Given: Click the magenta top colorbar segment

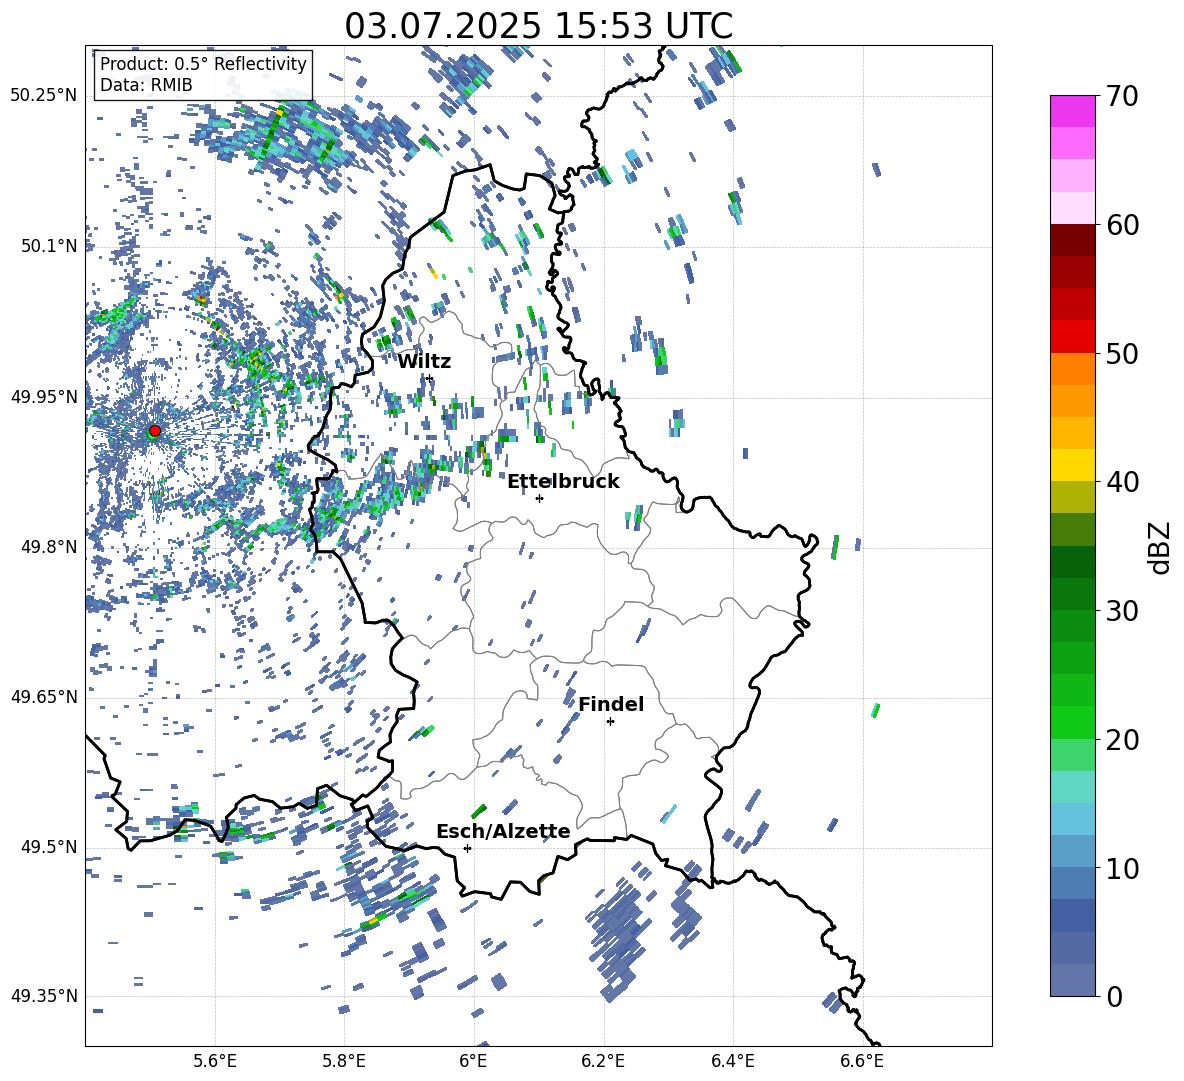Looking at the screenshot, I should click(1073, 111).
